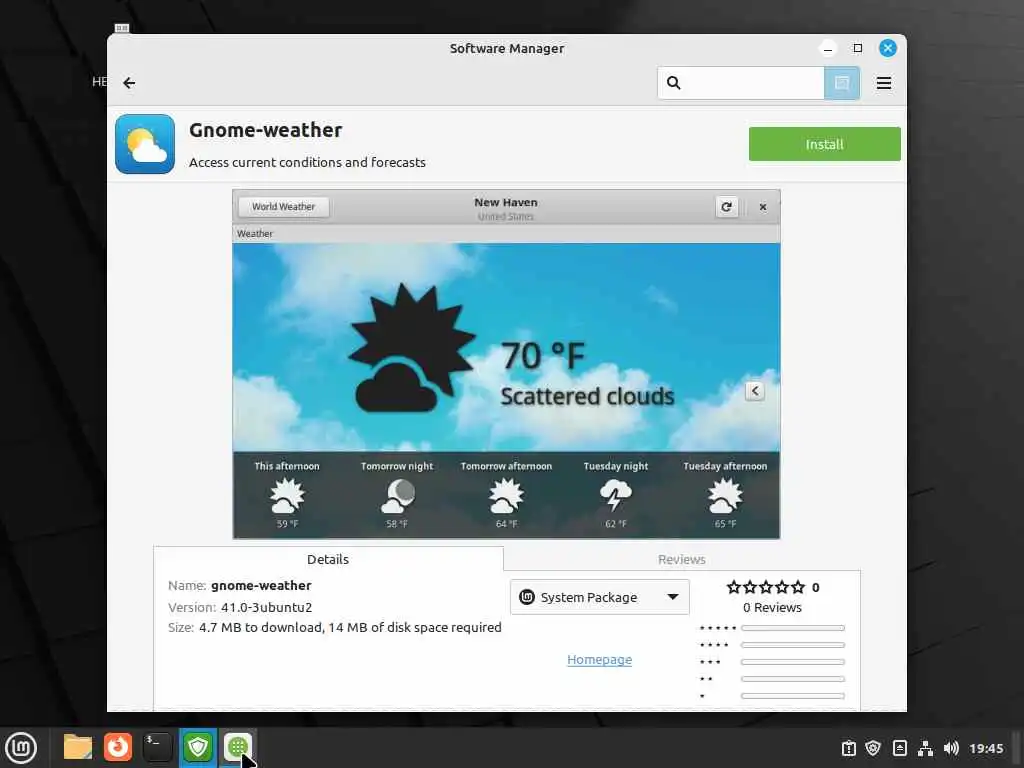Viewport: 1024px width, 768px height.
Task: Maximize the Software Manager window
Action: pyautogui.click(x=857, y=48)
